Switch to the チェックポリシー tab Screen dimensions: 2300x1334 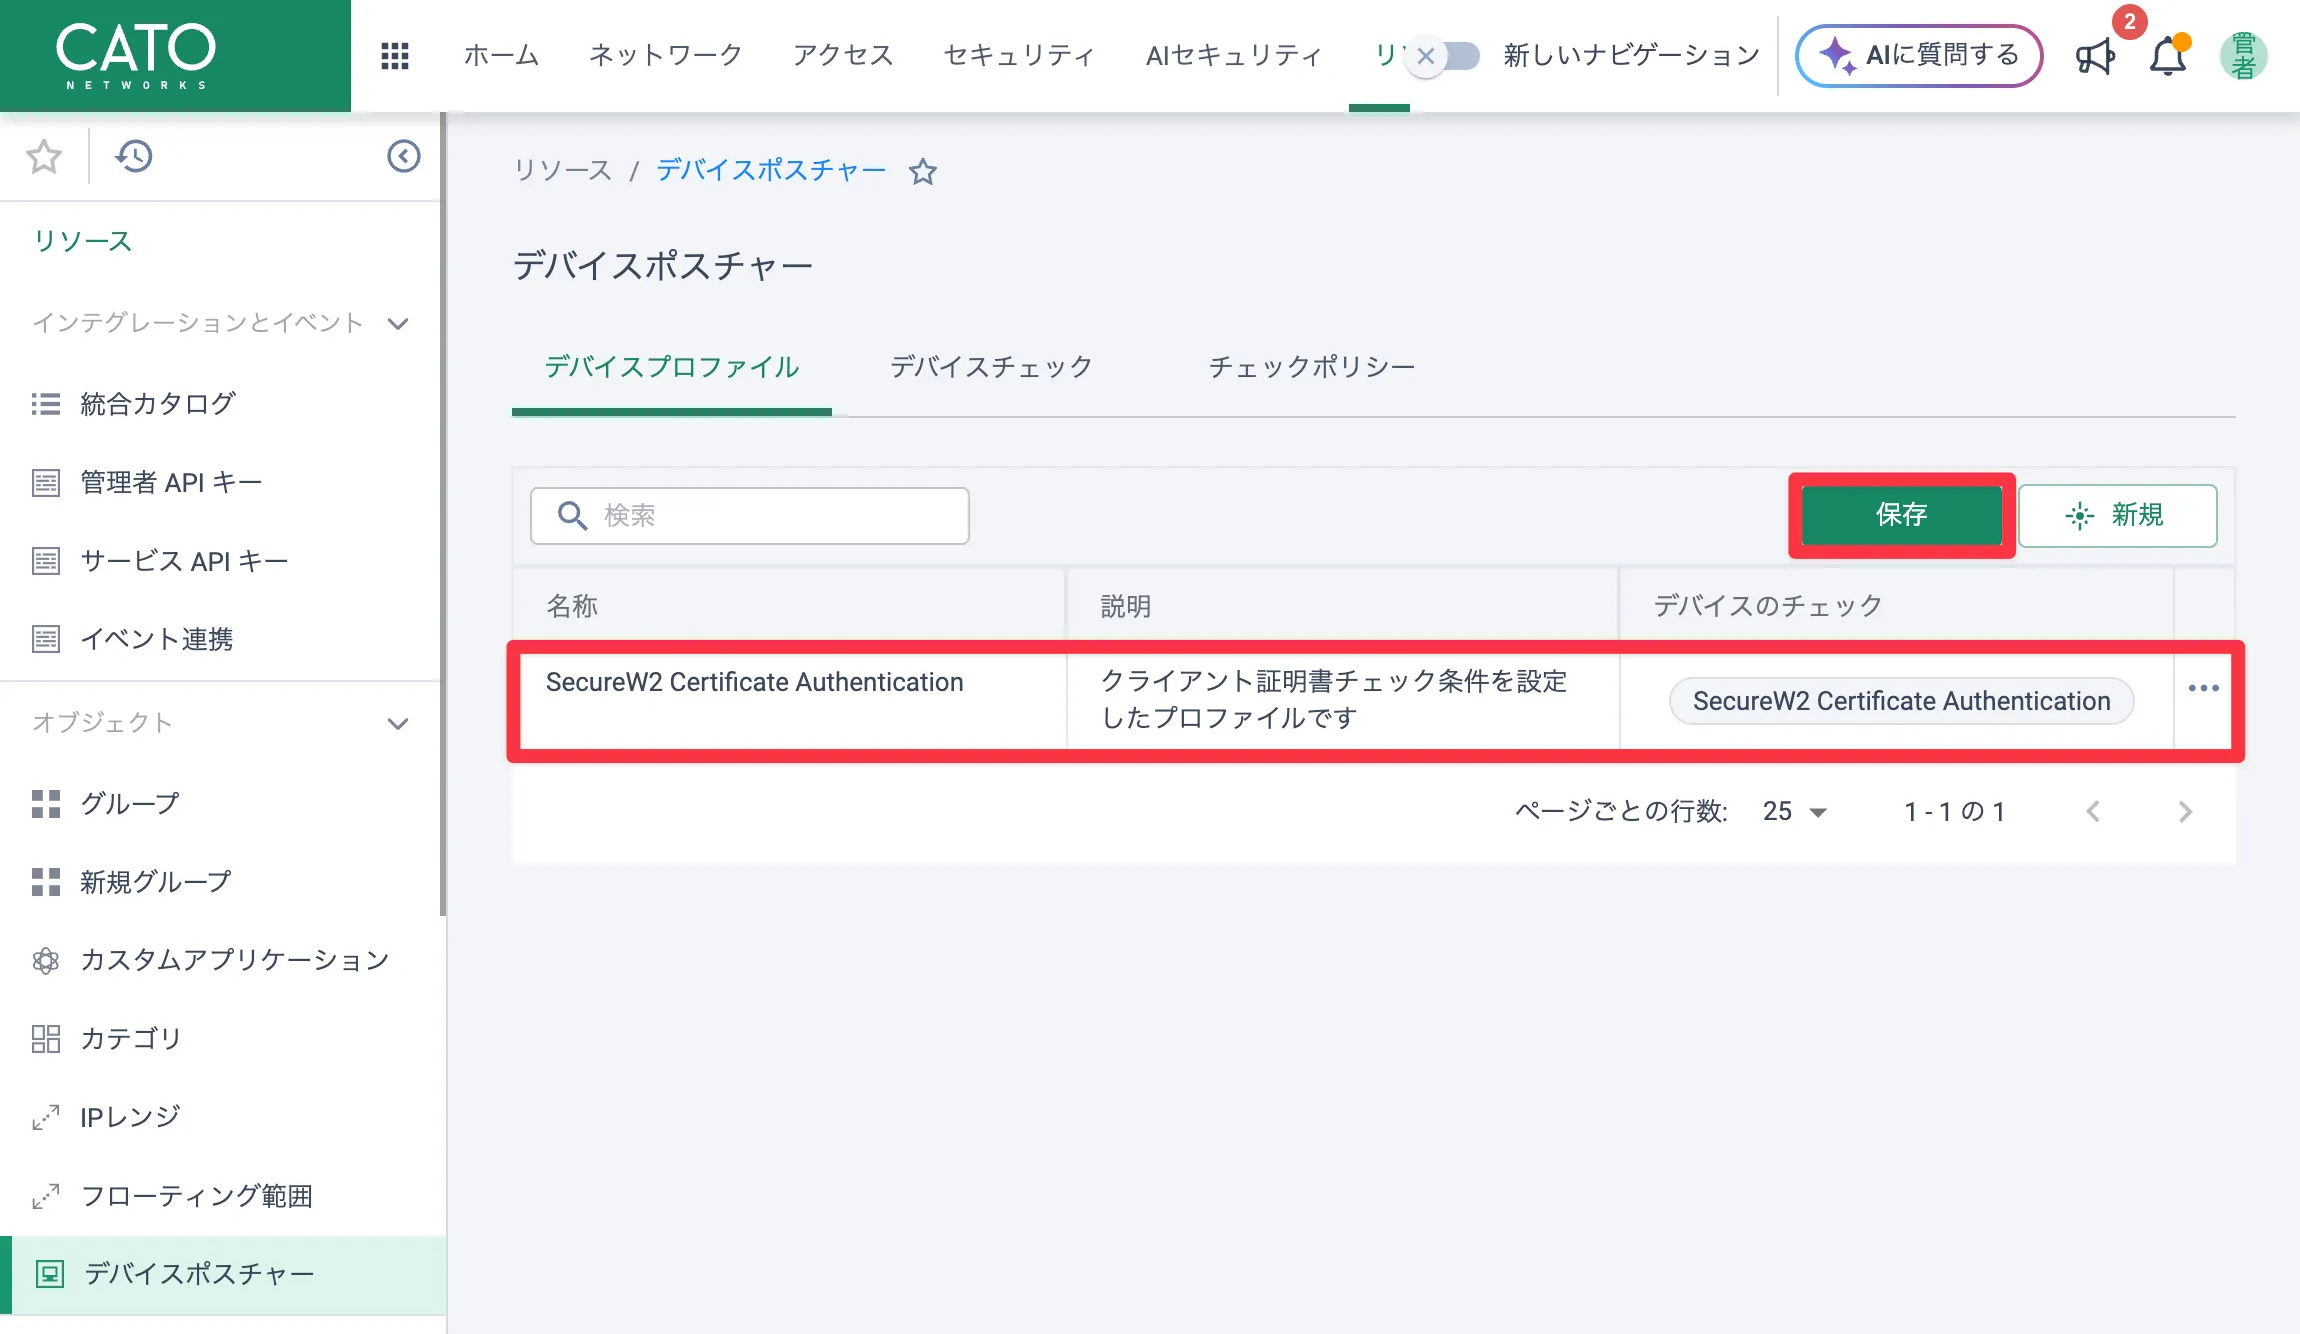click(x=1311, y=367)
